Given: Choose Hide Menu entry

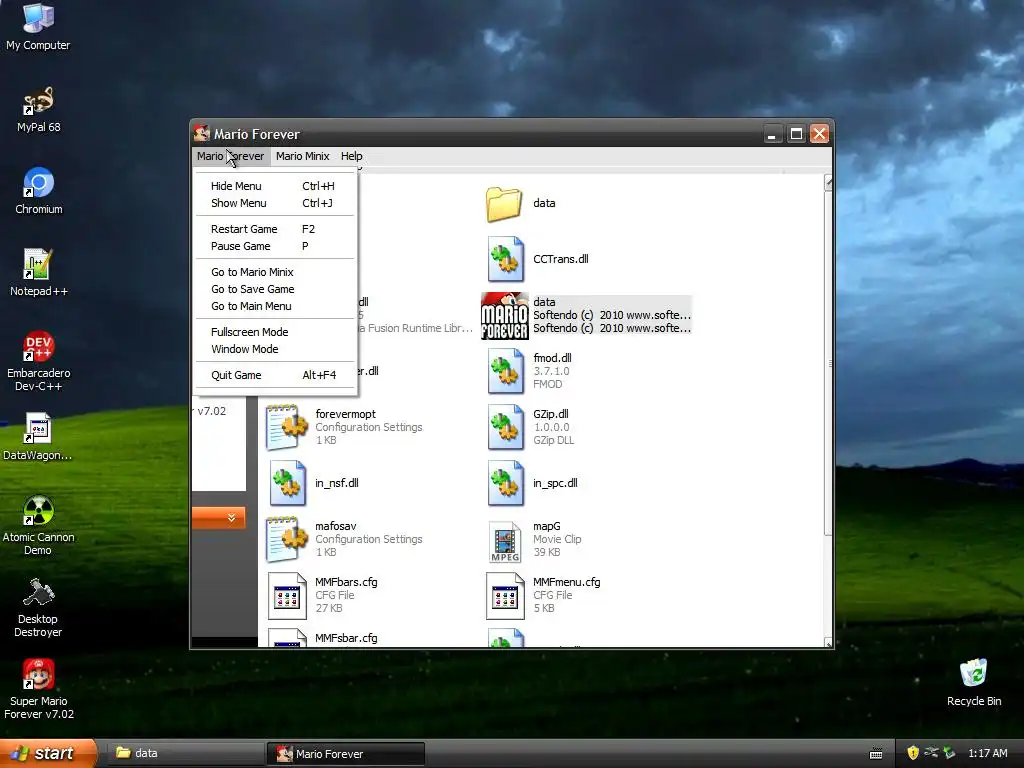Looking at the screenshot, I should pos(274,186).
